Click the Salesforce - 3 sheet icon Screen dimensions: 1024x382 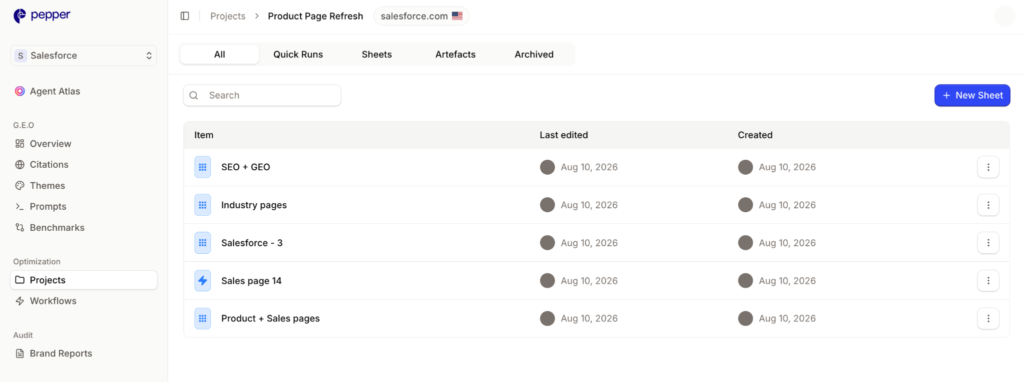click(202, 243)
